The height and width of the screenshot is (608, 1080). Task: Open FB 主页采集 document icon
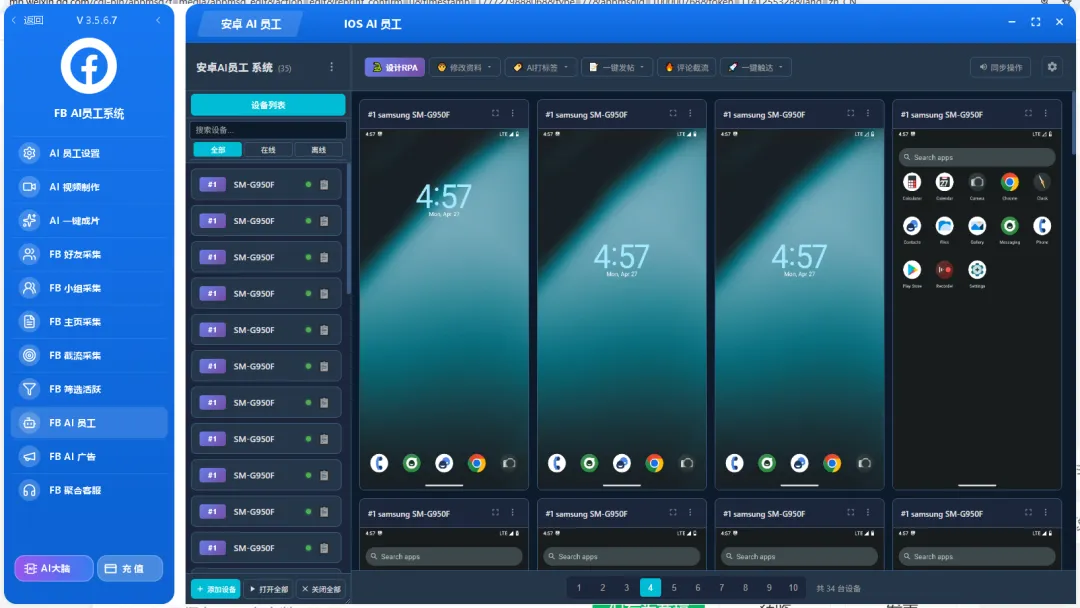29,322
